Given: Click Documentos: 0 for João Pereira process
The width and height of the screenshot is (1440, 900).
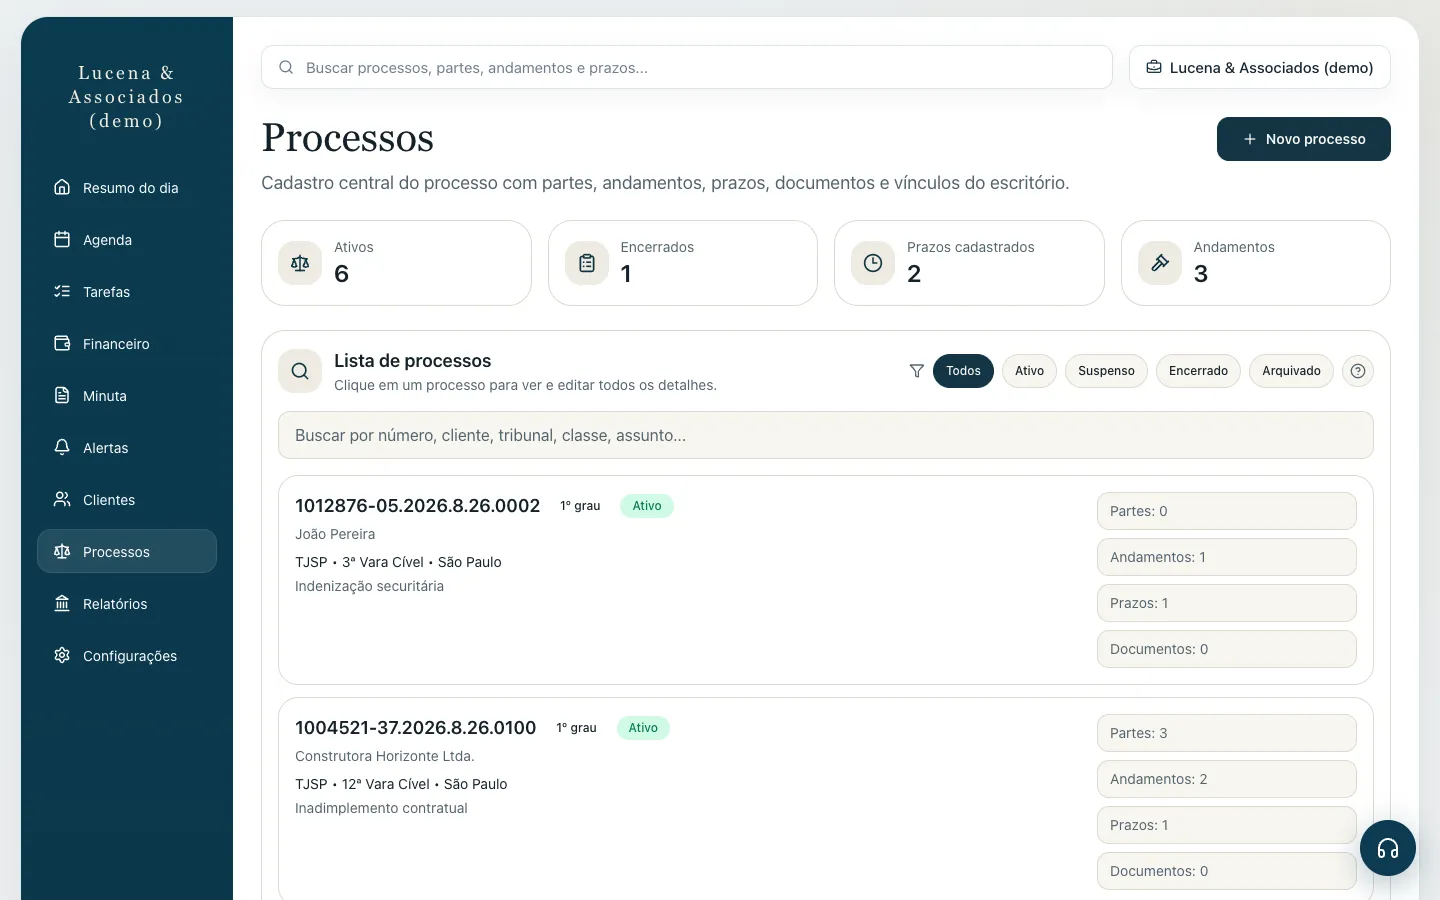Looking at the screenshot, I should tap(1227, 649).
